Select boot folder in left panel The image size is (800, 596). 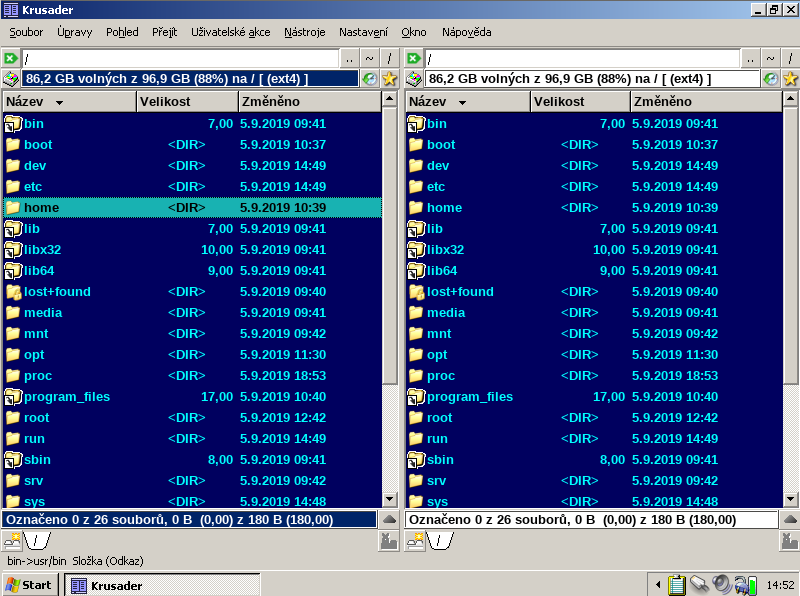coord(192,144)
